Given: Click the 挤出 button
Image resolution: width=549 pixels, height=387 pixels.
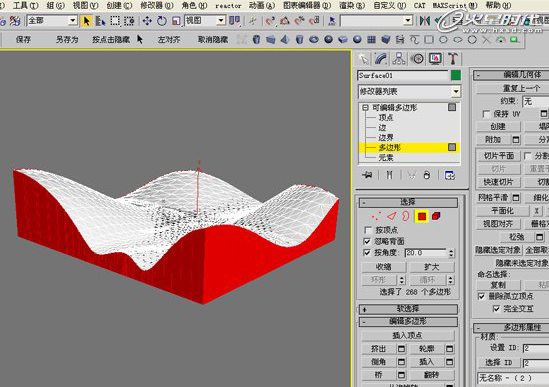Looking at the screenshot, I should 378,349.
